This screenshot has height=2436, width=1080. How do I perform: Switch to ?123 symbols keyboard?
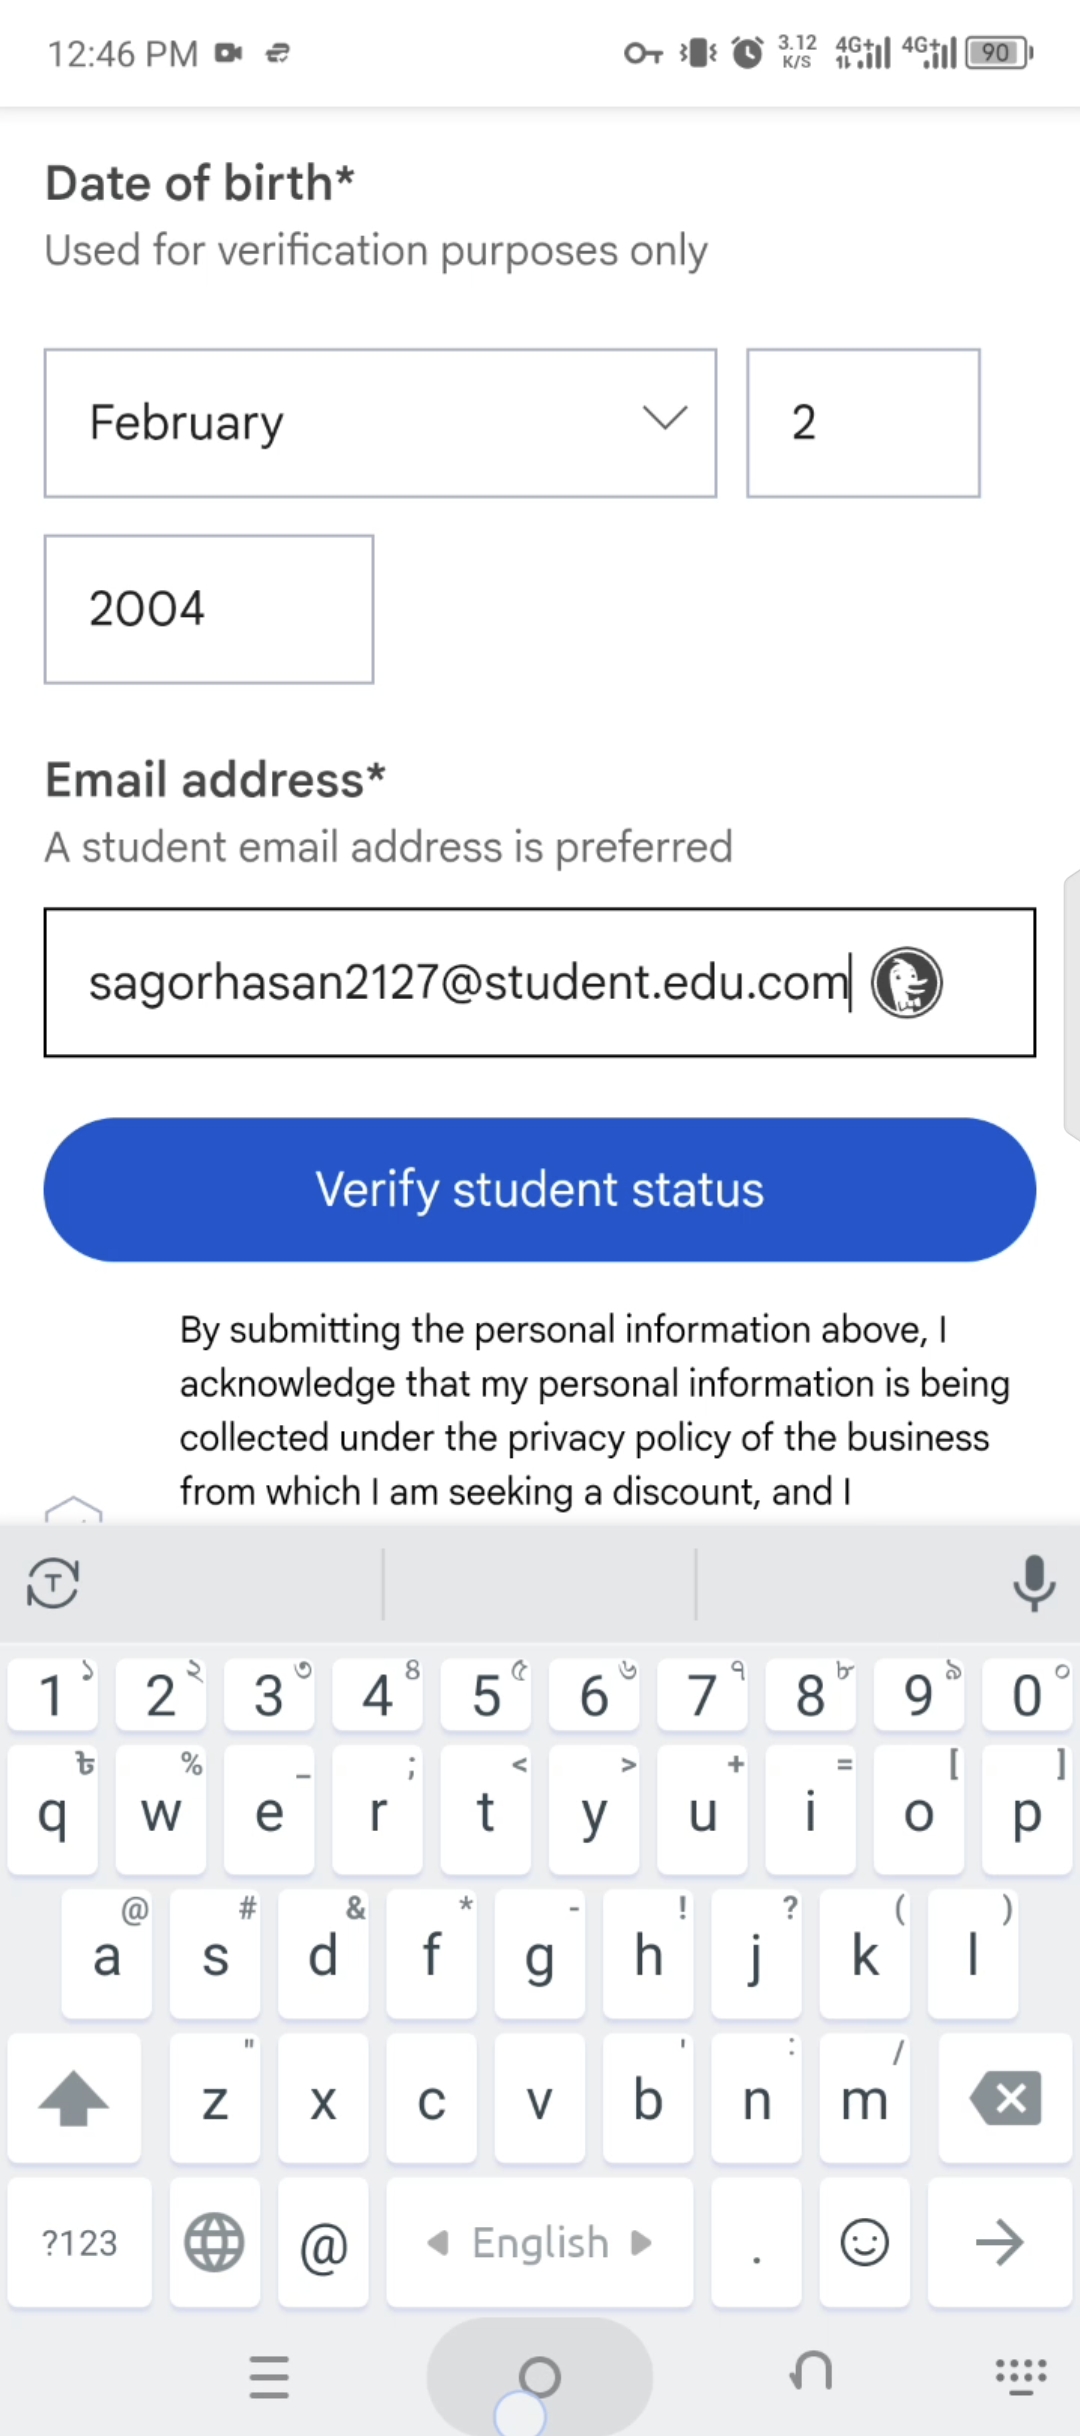pos(80,2242)
